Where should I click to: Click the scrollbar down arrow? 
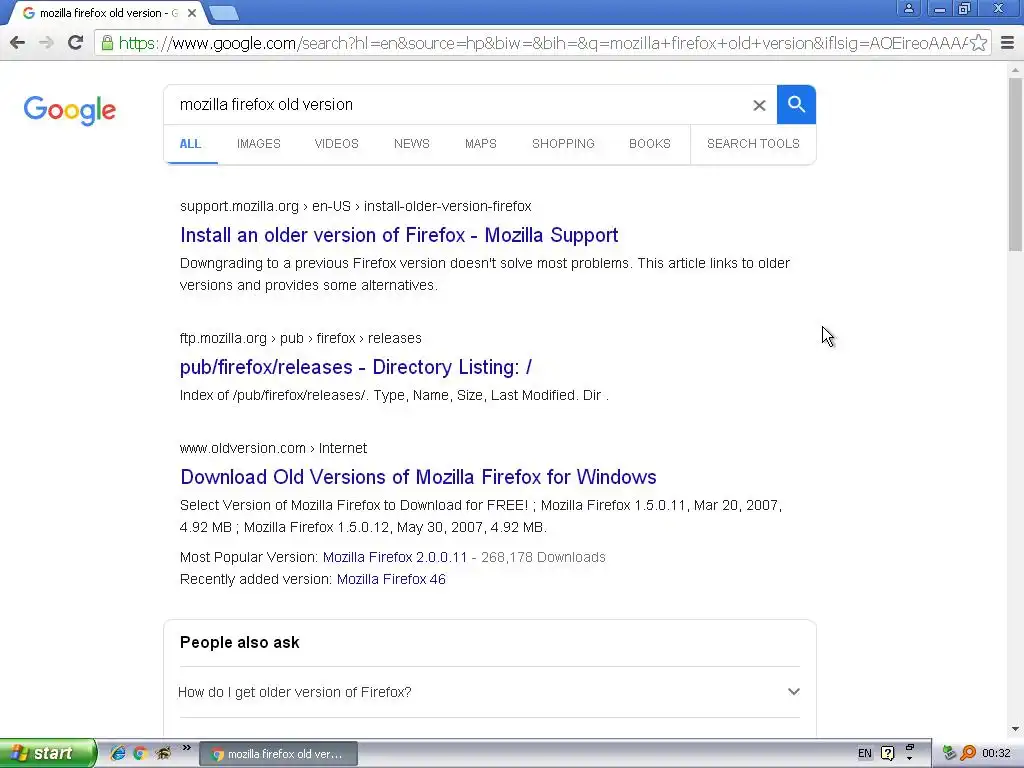click(1015, 729)
